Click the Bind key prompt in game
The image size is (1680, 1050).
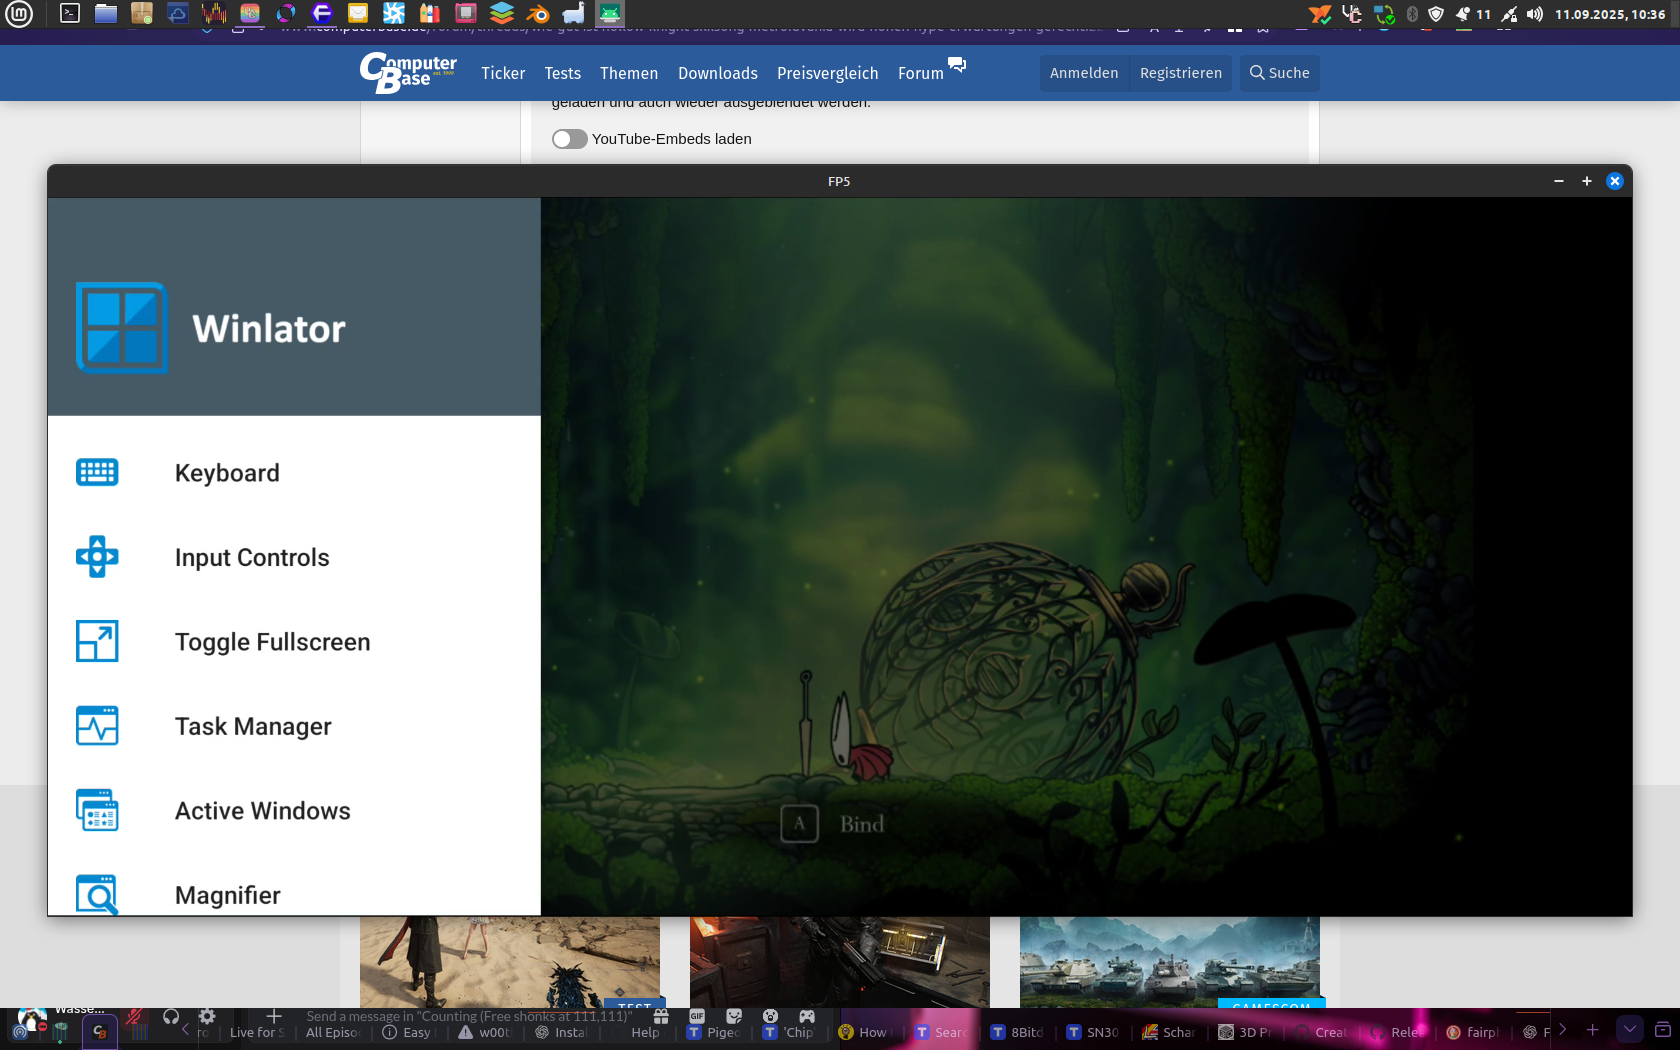[833, 824]
